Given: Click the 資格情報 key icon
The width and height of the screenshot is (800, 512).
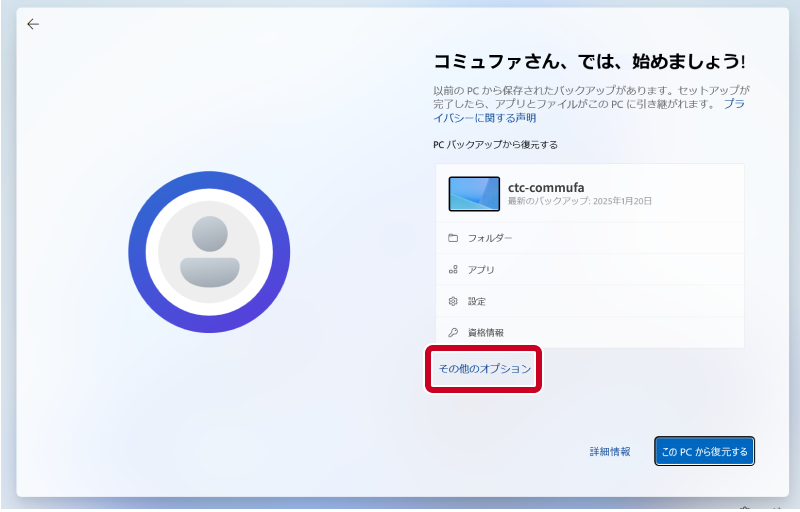Looking at the screenshot, I should (453, 332).
